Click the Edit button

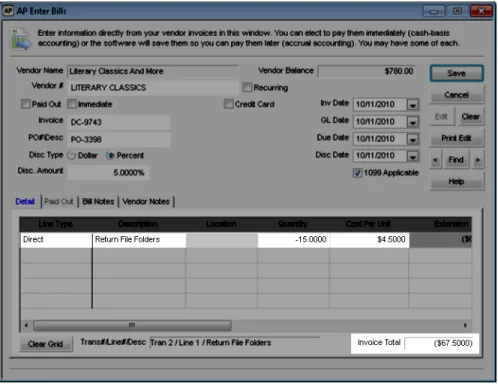click(441, 117)
